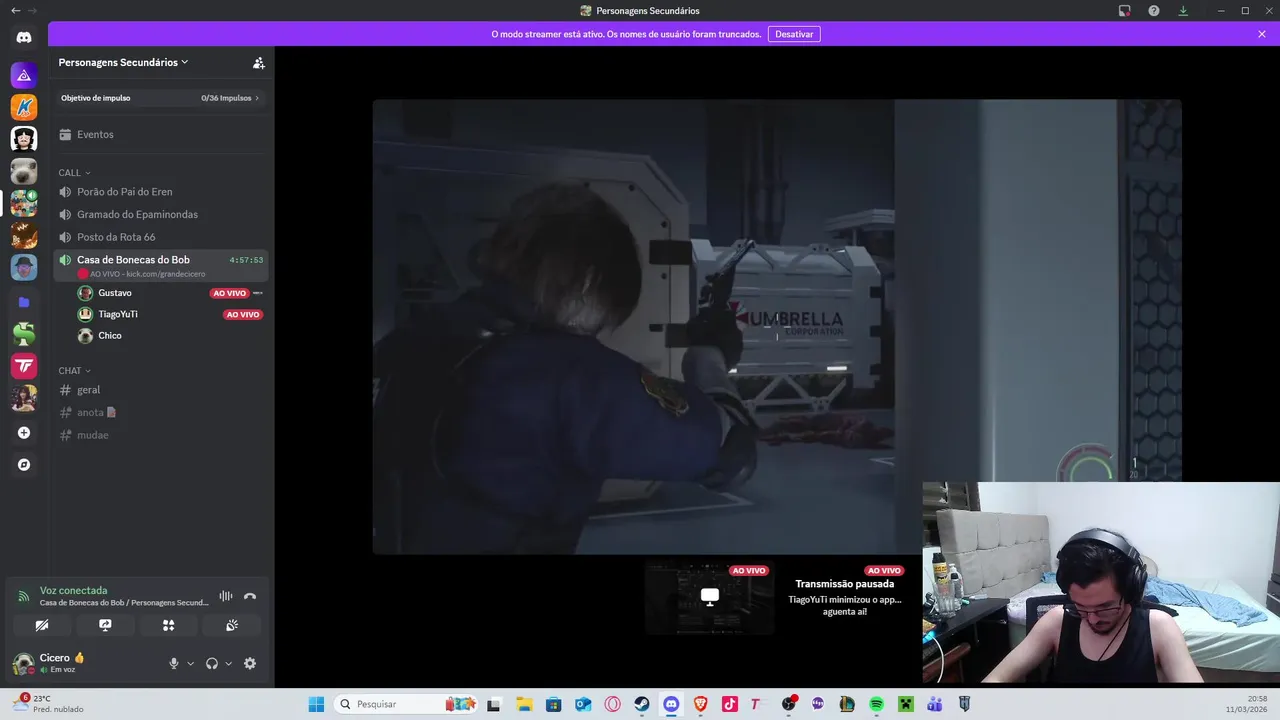
Task: Open the orange K server icon
Action: (24, 107)
